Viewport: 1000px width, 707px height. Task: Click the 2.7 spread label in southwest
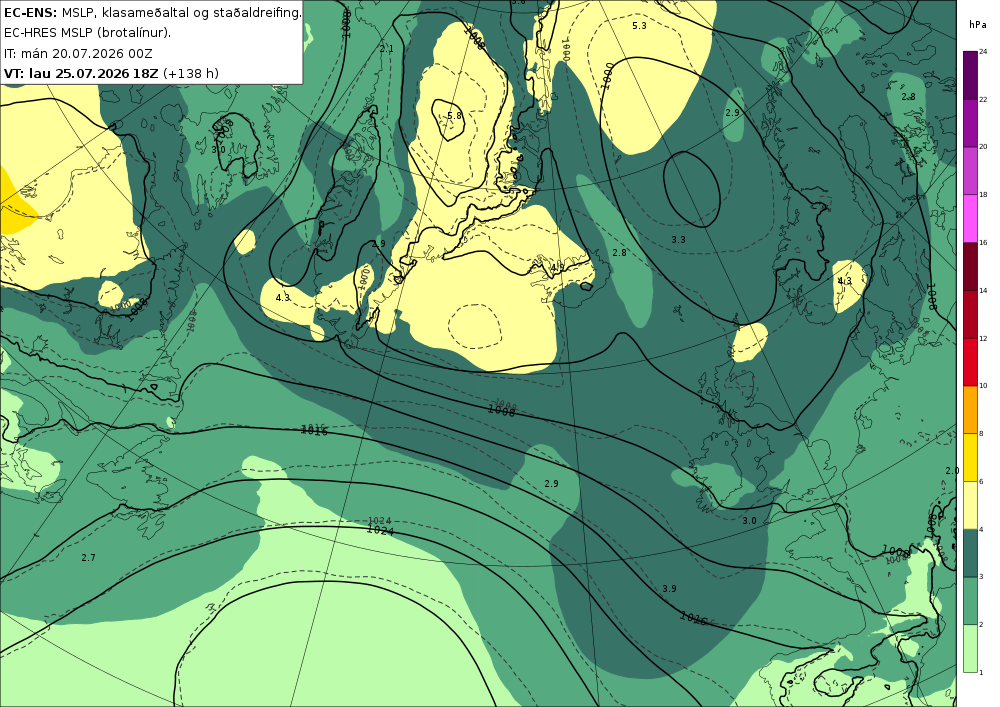tap(89, 558)
